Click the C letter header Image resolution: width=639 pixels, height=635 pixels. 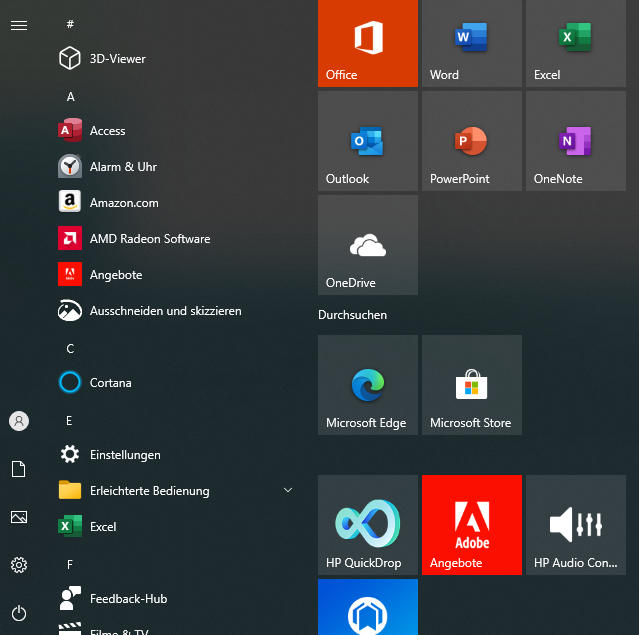coord(70,348)
